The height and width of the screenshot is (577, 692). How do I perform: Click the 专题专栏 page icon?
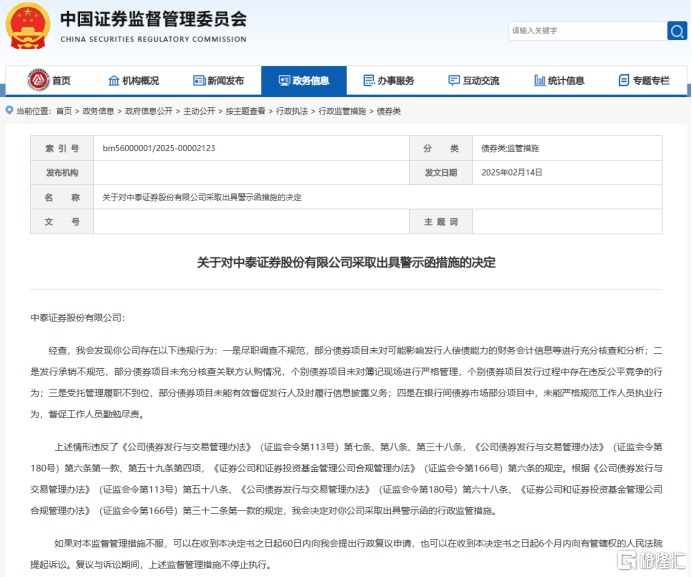pyautogui.click(x=624, y=80)
